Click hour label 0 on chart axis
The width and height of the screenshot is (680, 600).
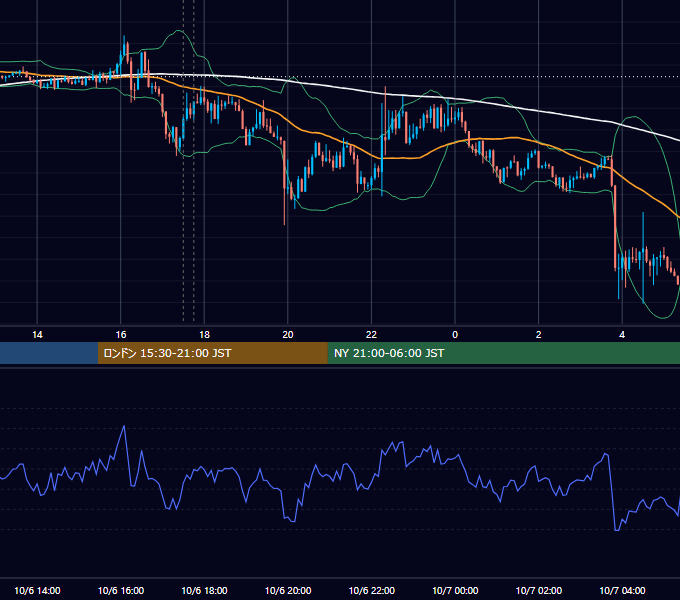(x=455, y=335)
